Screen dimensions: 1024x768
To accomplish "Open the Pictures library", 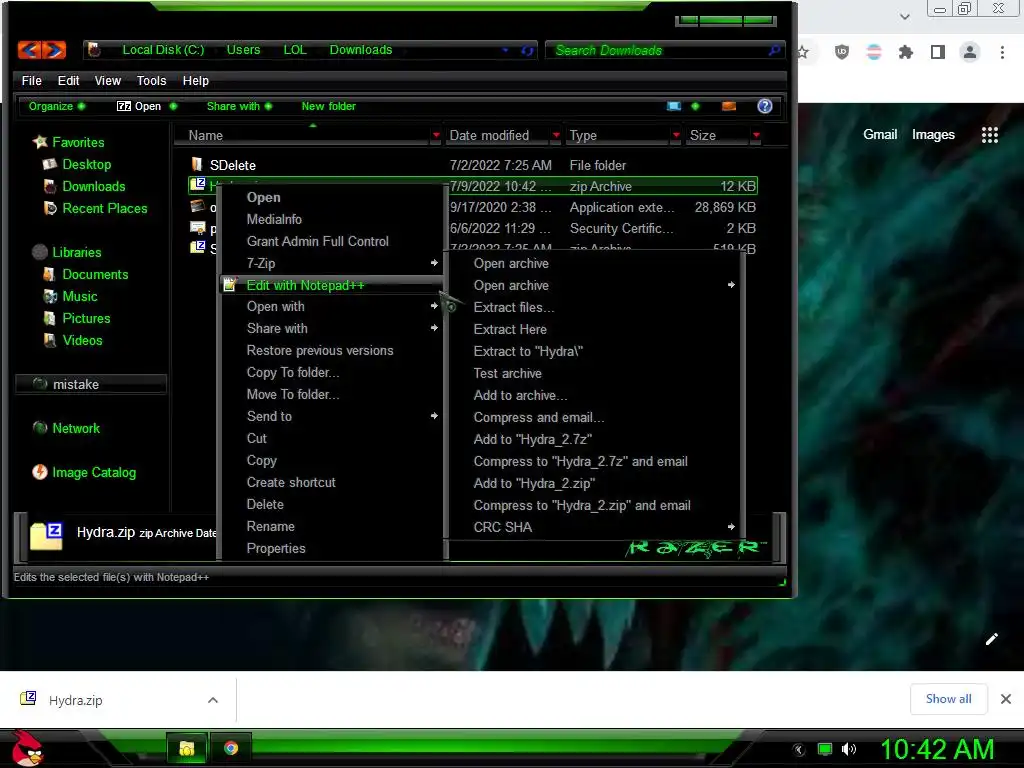I will [86, 319].
